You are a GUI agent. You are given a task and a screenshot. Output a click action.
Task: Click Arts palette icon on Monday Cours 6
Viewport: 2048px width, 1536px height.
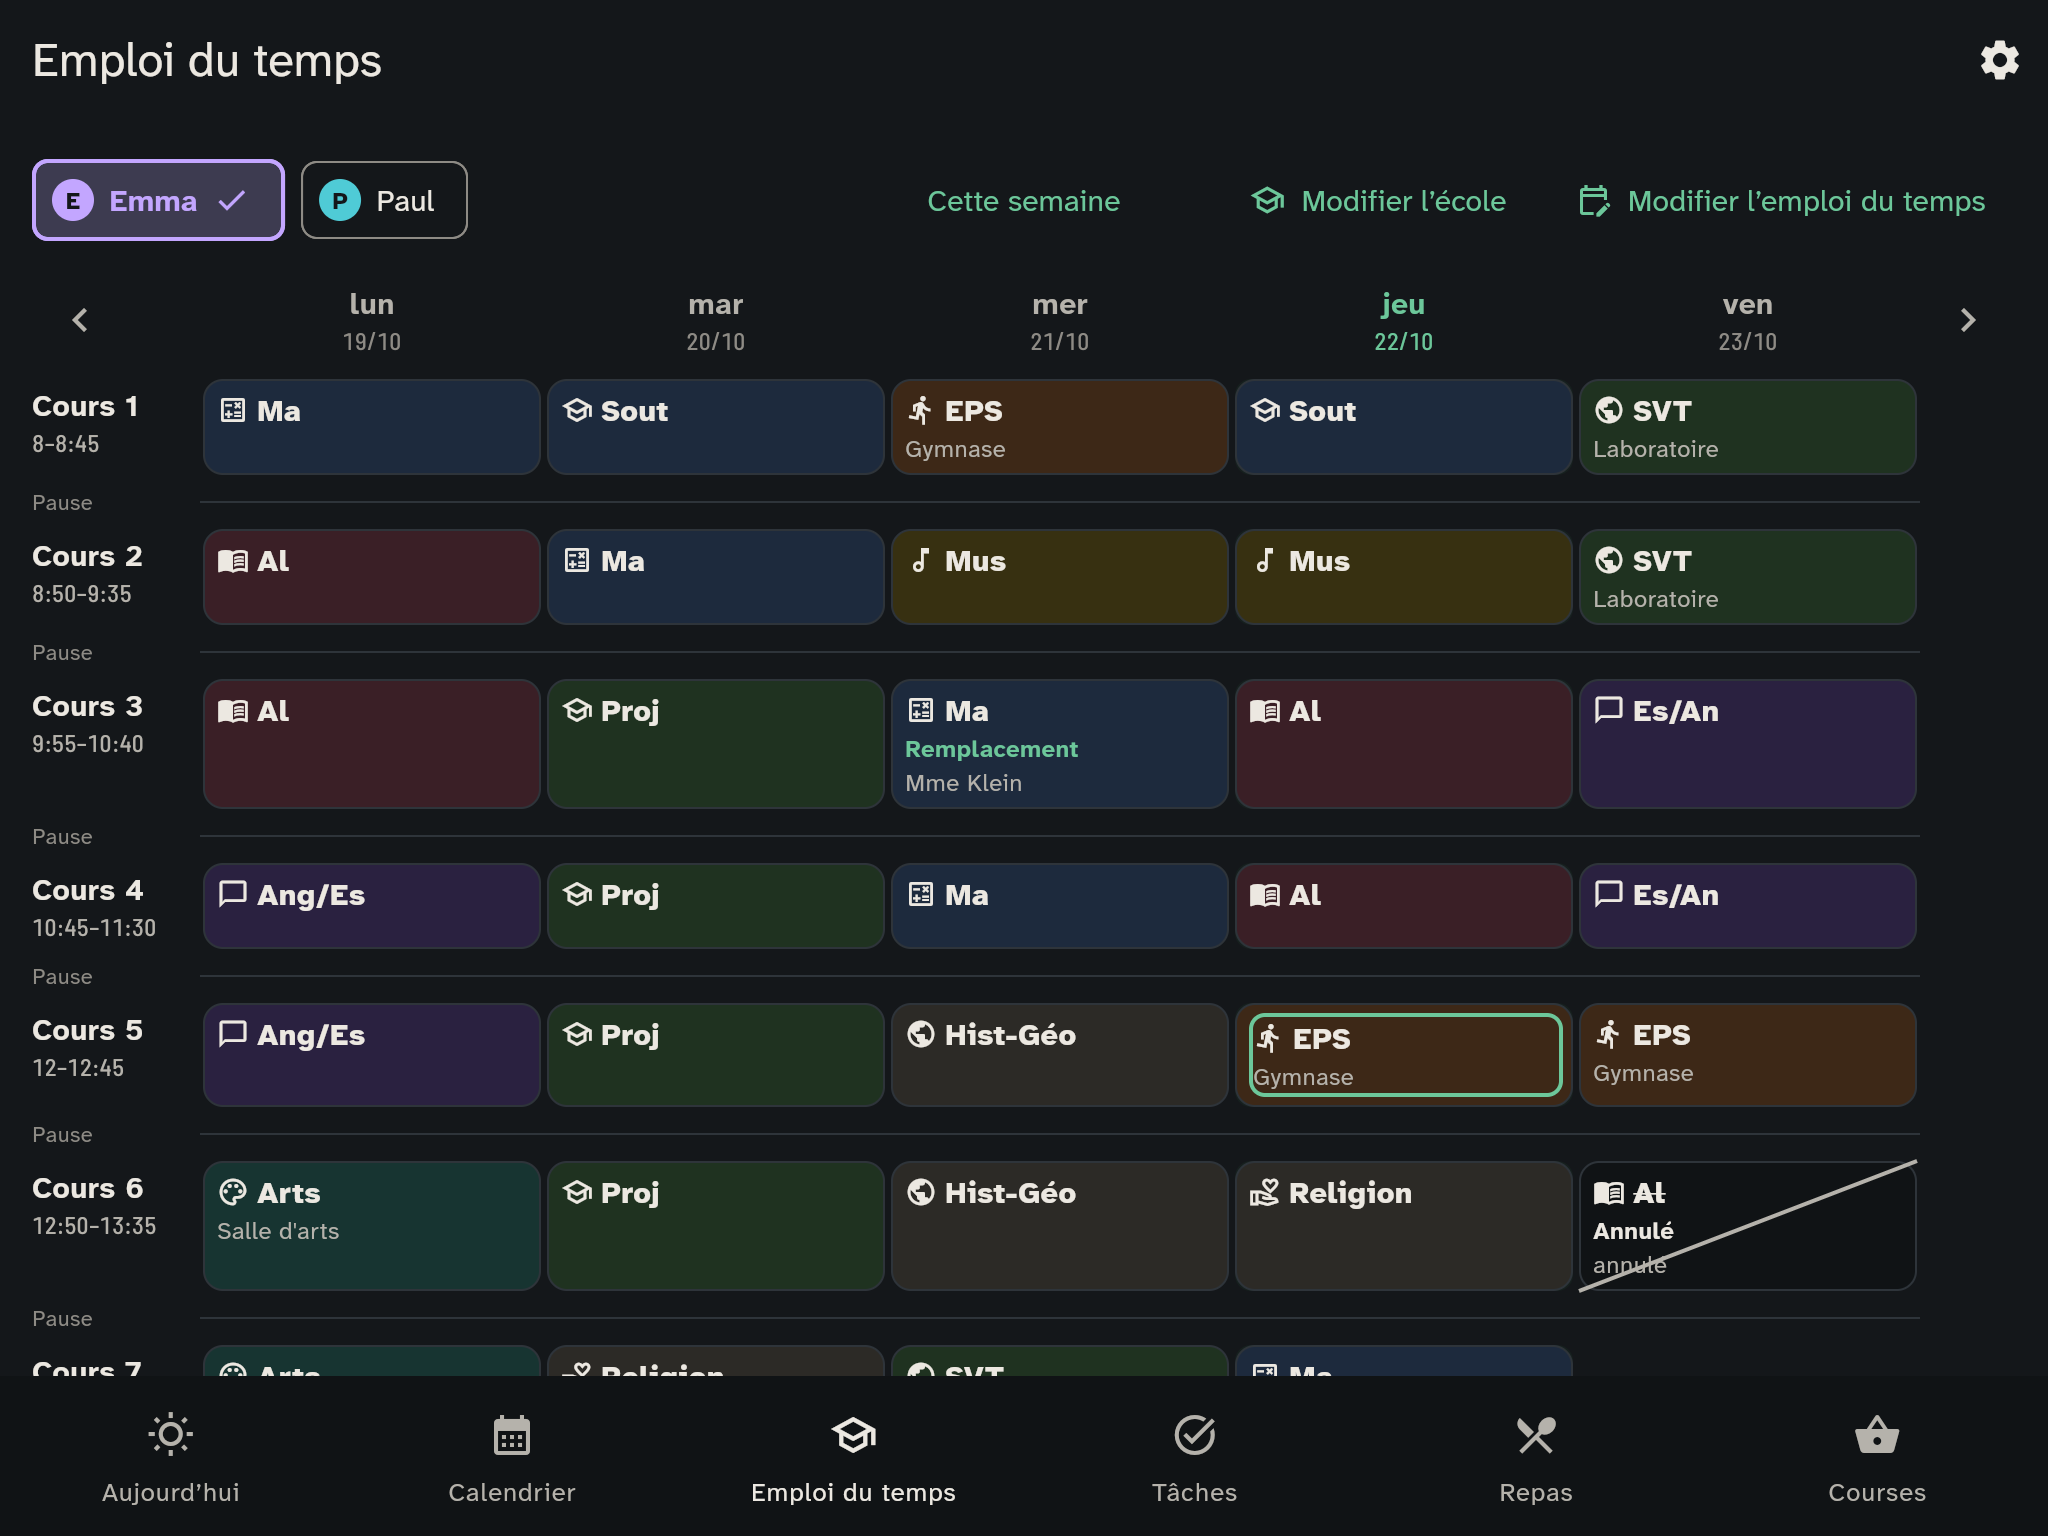[x=233, y=1192]
